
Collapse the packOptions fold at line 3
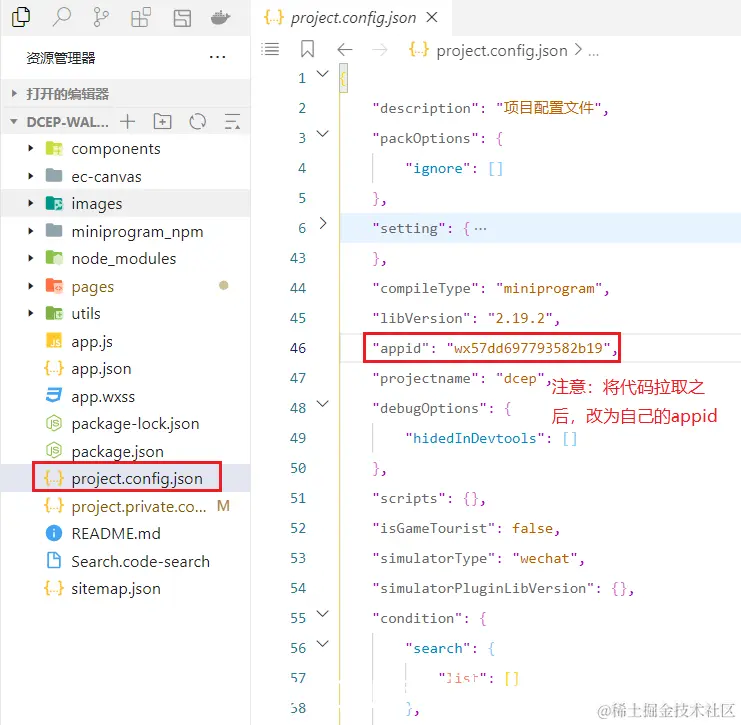point(322,134)
